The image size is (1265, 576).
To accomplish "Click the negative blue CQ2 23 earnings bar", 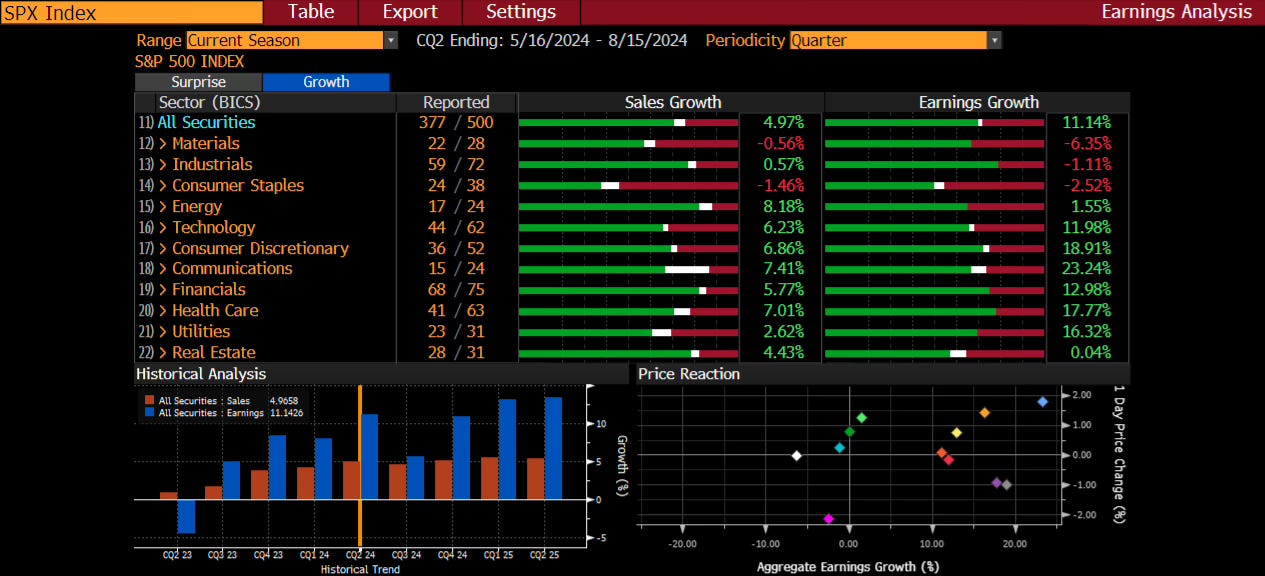I will (x=186, y=516).
